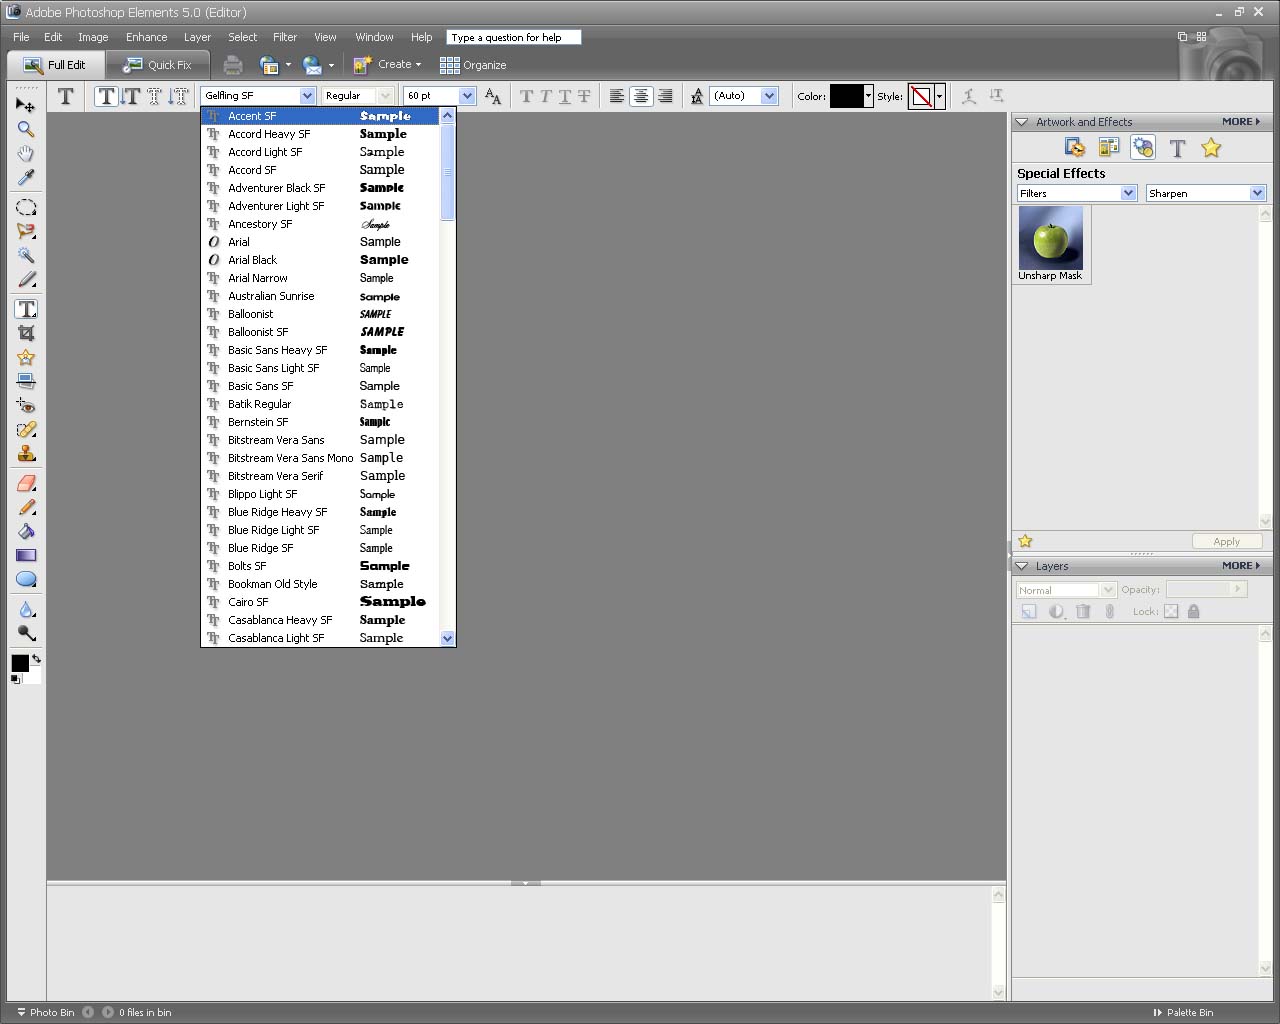Select the Unsharp Mask thumbnail

point(1050,238)
